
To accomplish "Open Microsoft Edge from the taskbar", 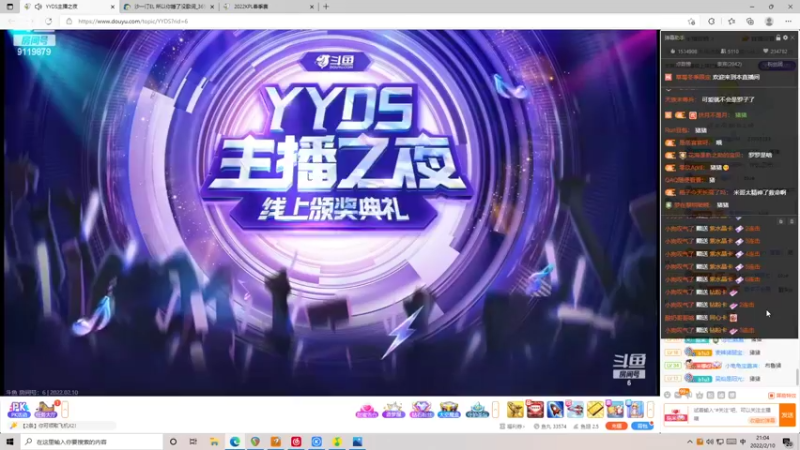I will (x=235, y=441).
